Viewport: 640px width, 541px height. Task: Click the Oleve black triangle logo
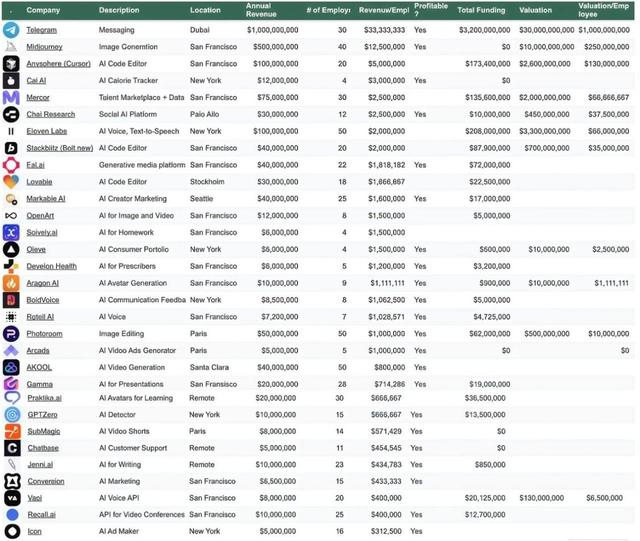[x=11, y=249]
